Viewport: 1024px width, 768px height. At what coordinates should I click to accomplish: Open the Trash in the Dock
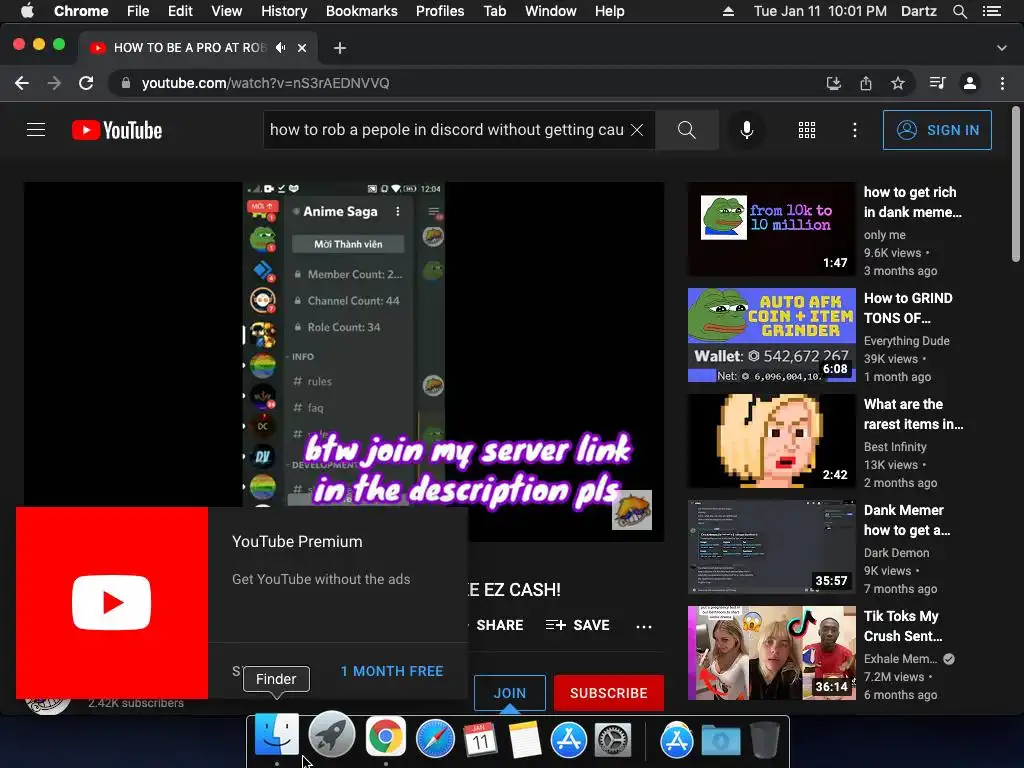tap(764, 739)
